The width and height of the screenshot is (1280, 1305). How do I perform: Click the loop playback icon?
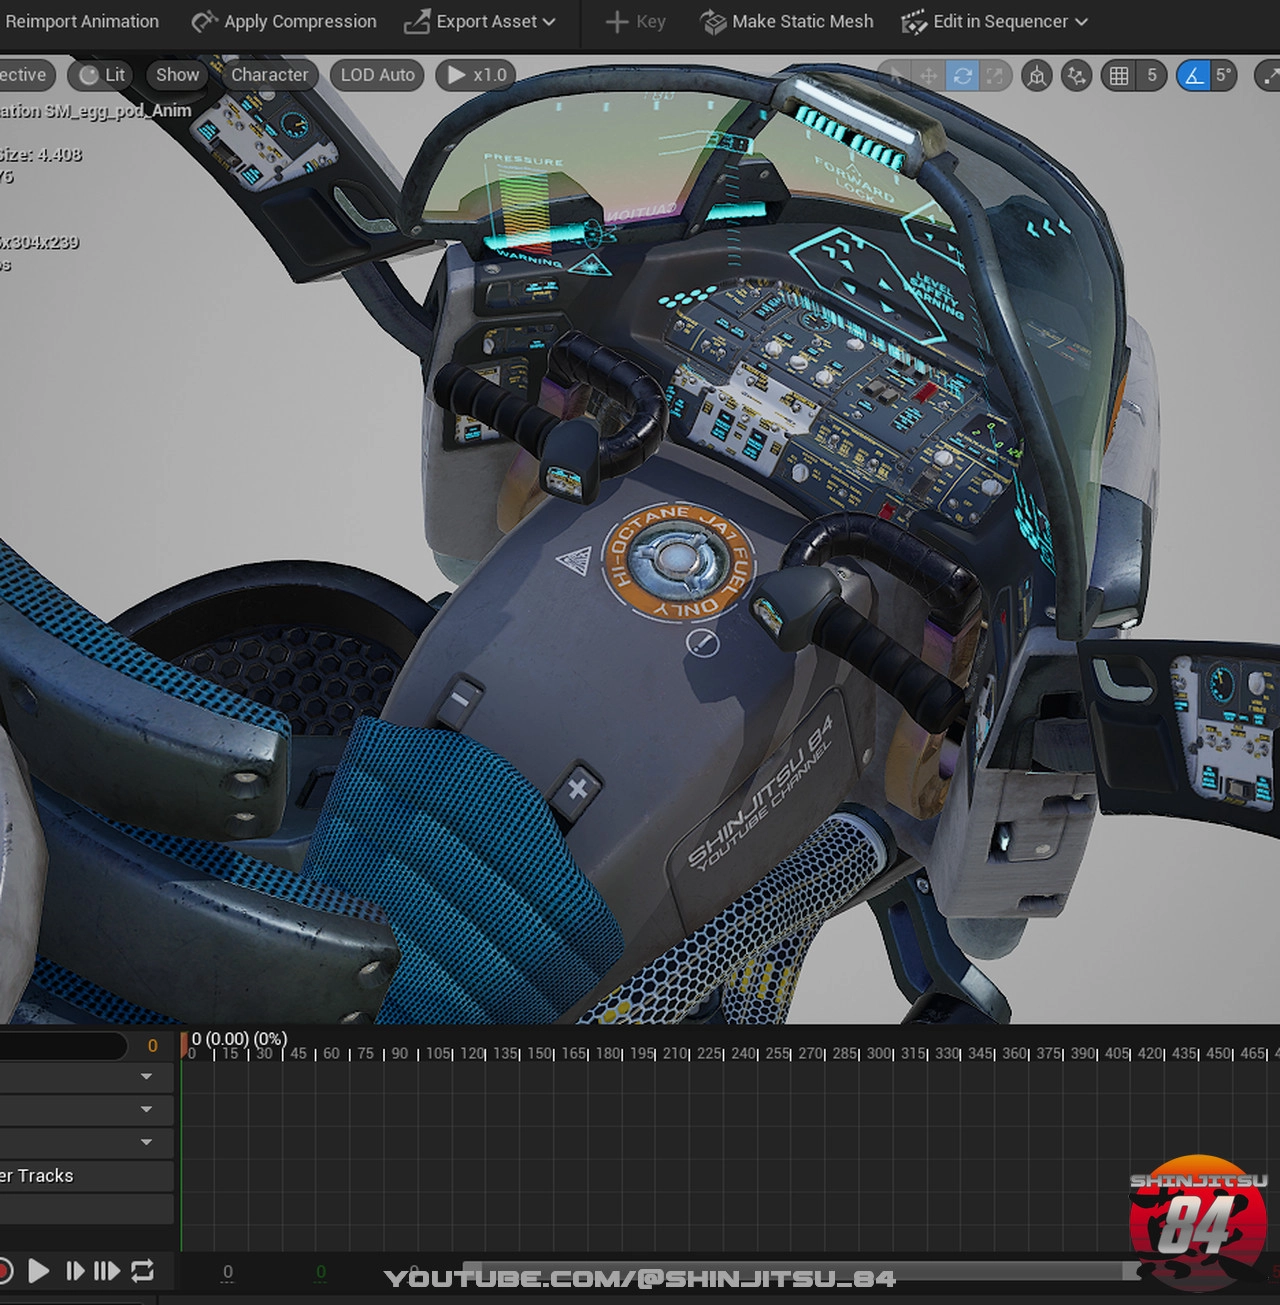pos(143,1271)
